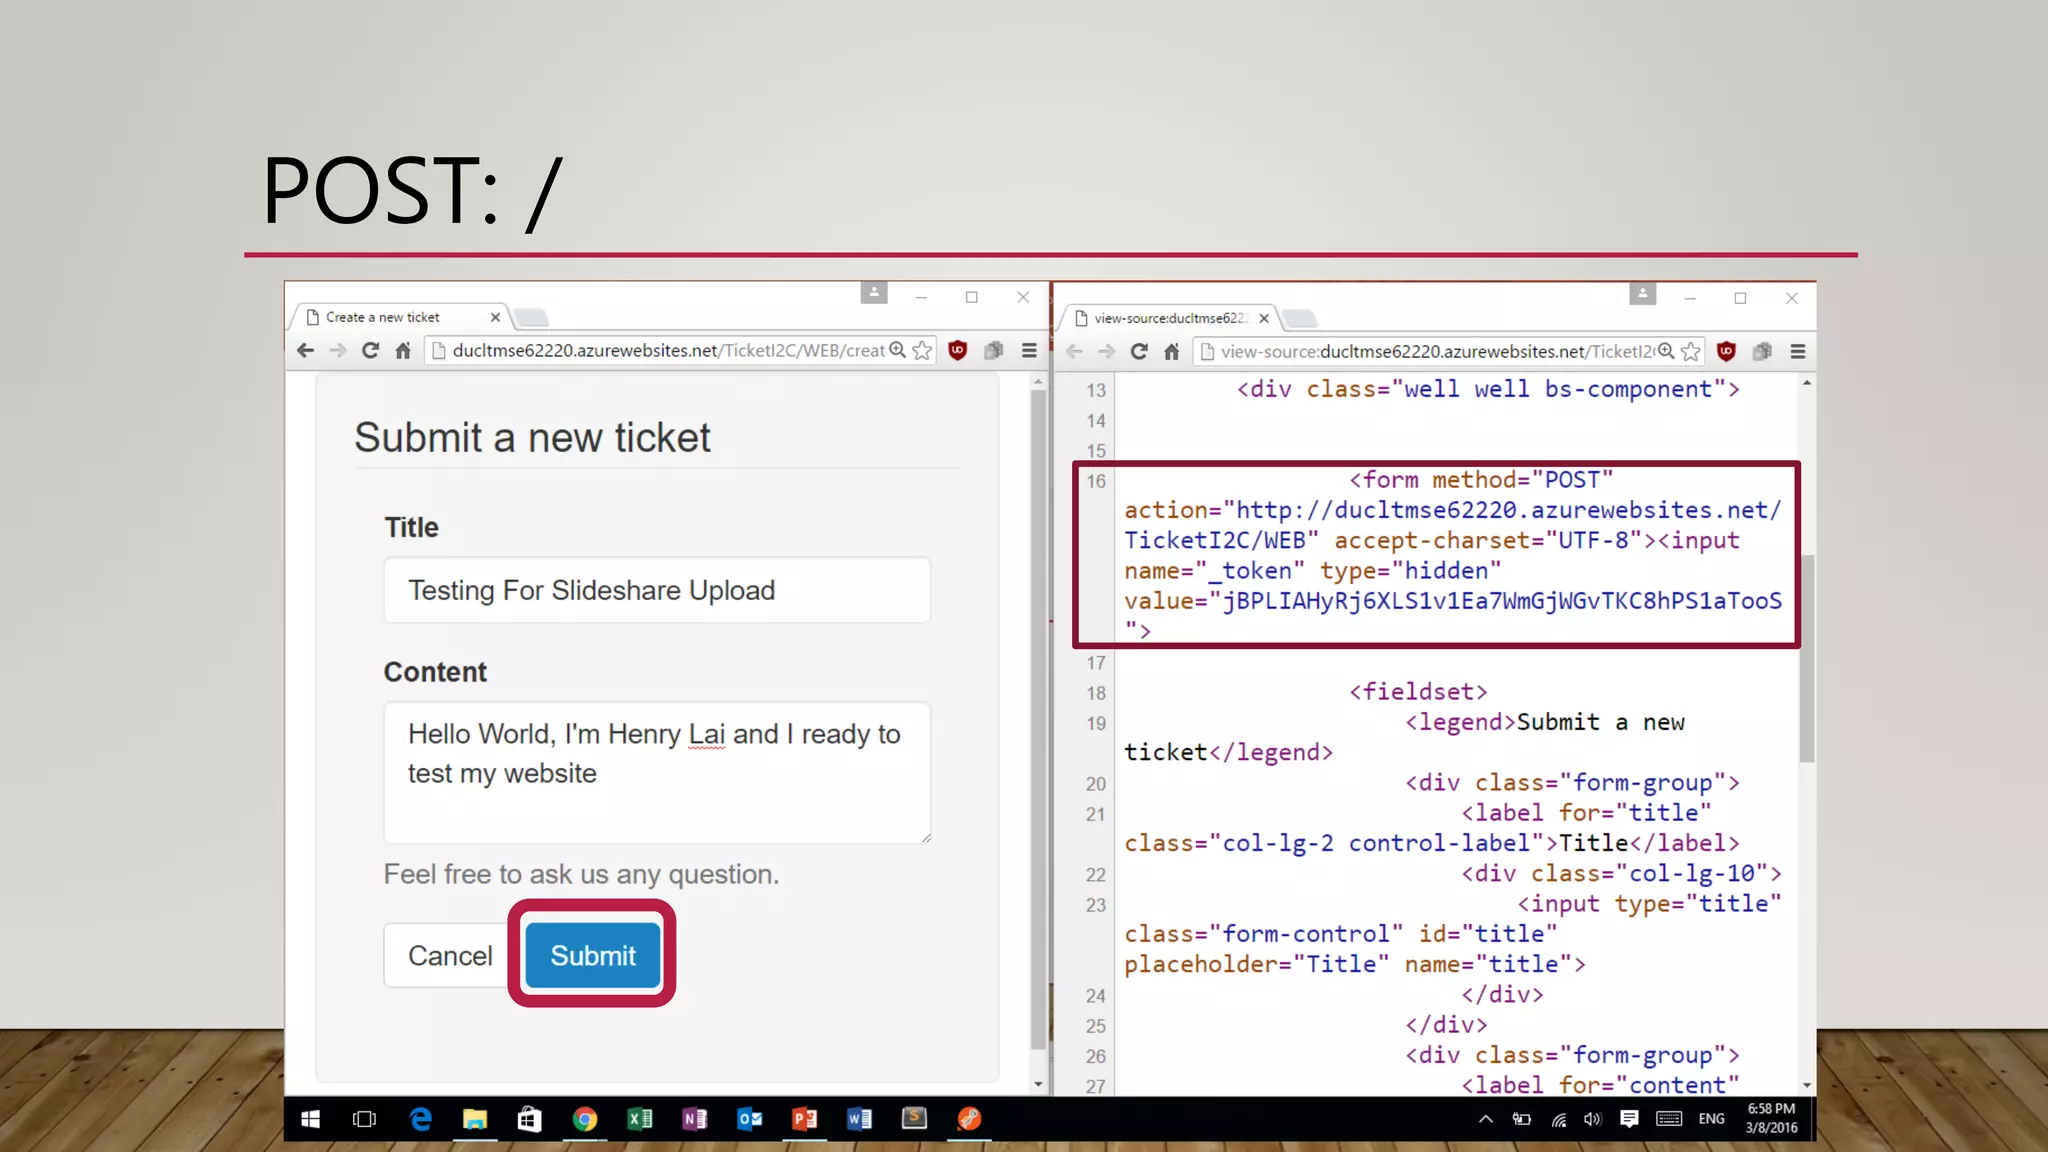This screenshot has height=1152, width=2048.
Task: Bookmark the ticket page with star icon
Action: click(x=922, y=350)
